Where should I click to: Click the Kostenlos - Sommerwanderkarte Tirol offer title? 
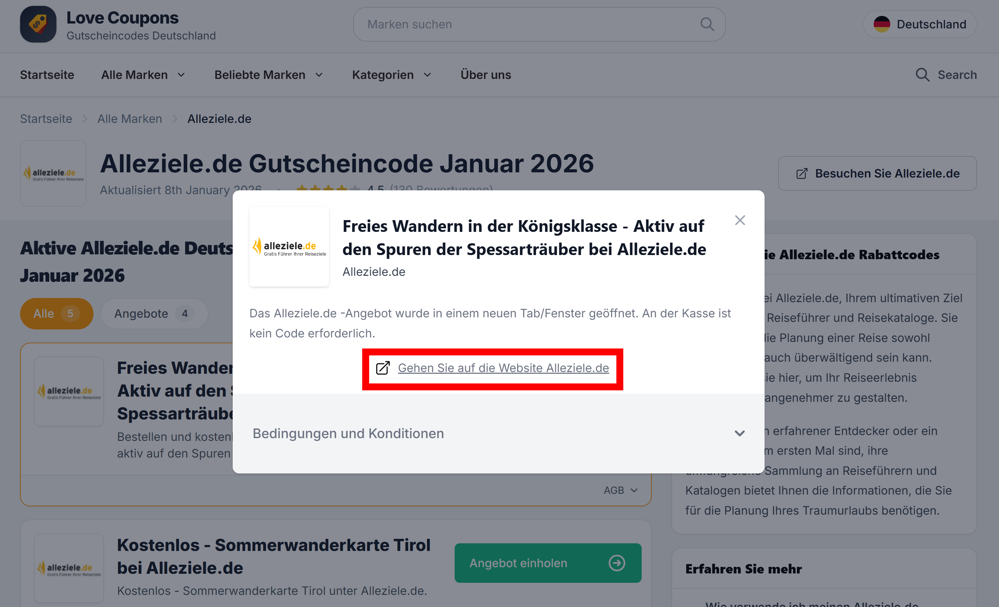click(x=274, y=556)
